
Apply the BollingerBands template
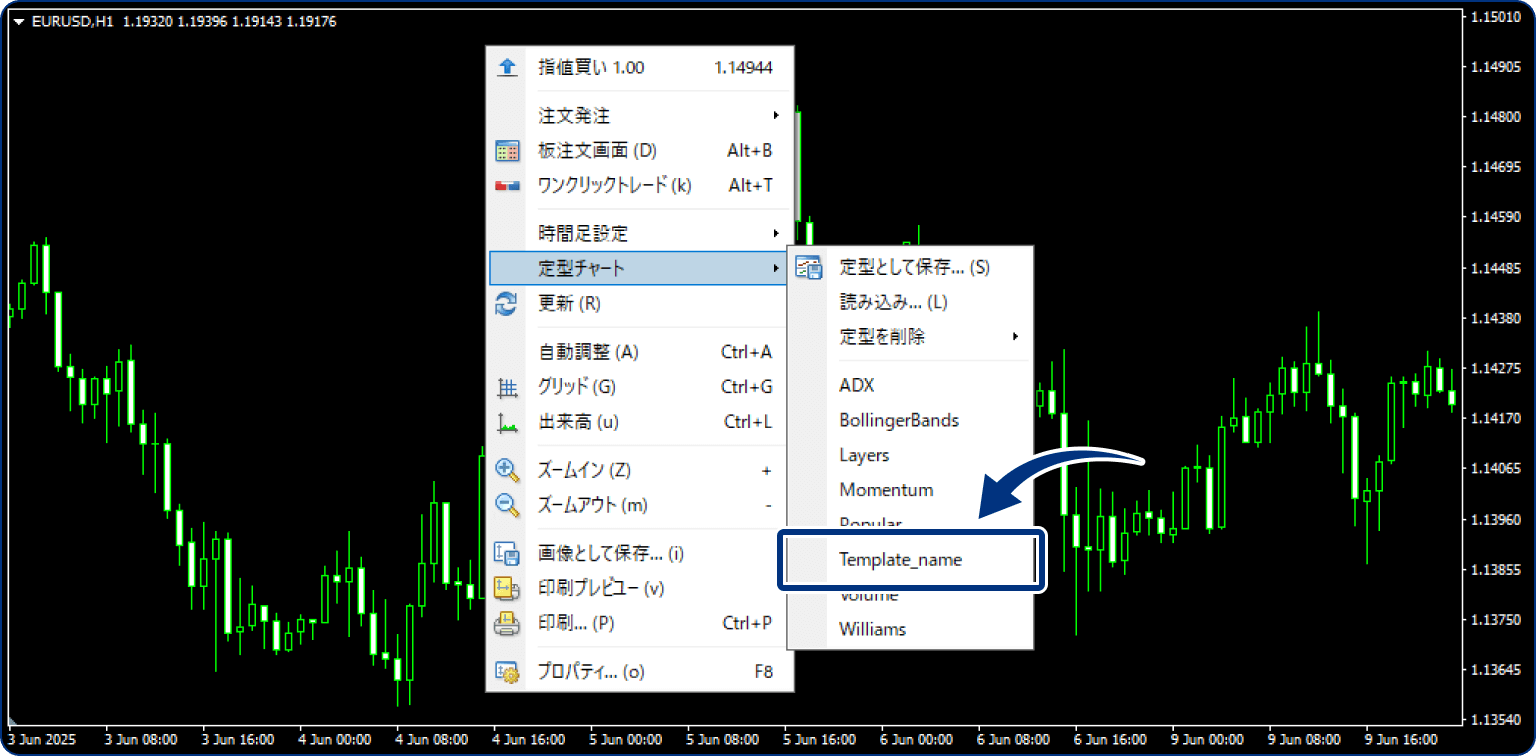point(897,419)
